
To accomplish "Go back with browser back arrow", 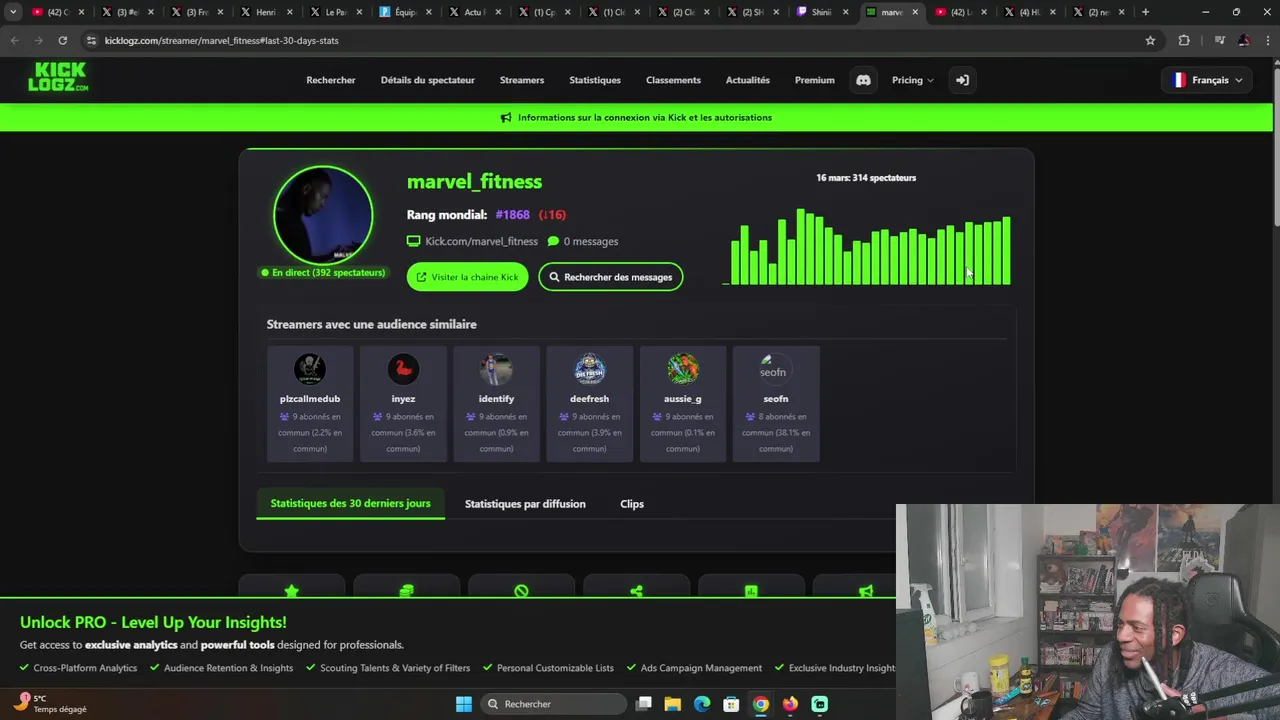I will pos(14,40).
